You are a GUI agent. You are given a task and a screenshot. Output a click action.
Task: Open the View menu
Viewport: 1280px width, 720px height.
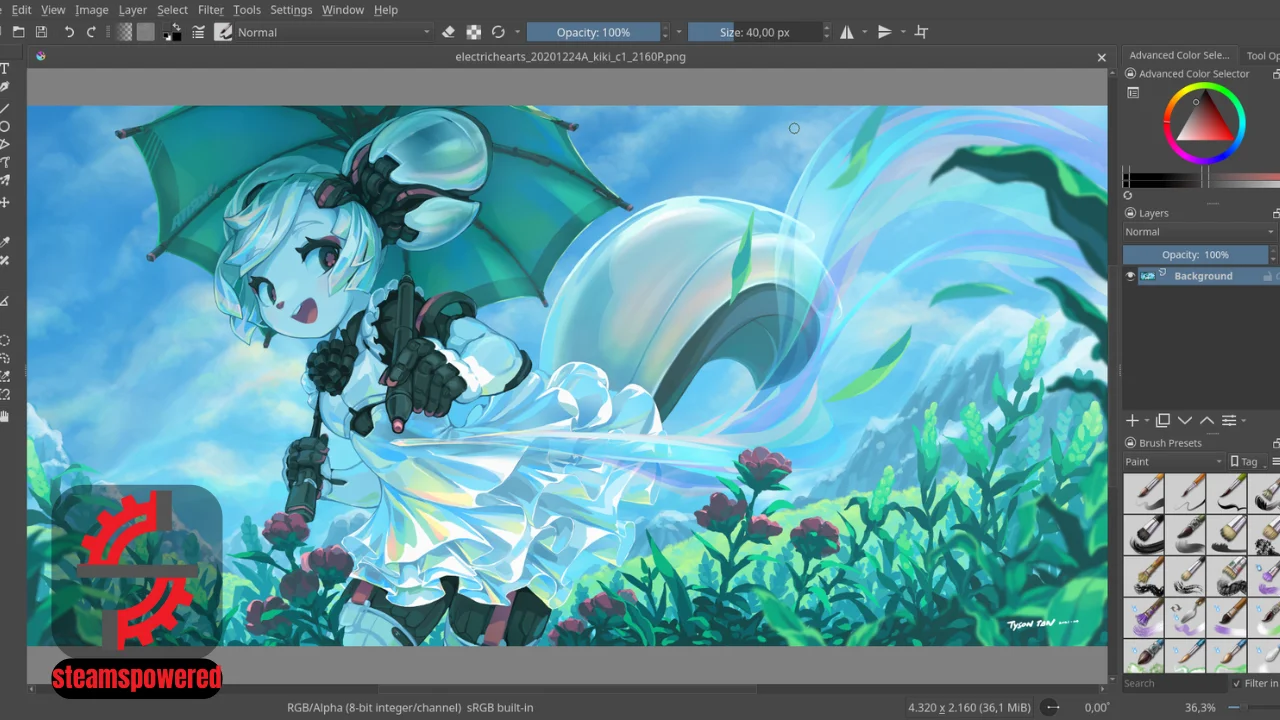click(53, 9)
